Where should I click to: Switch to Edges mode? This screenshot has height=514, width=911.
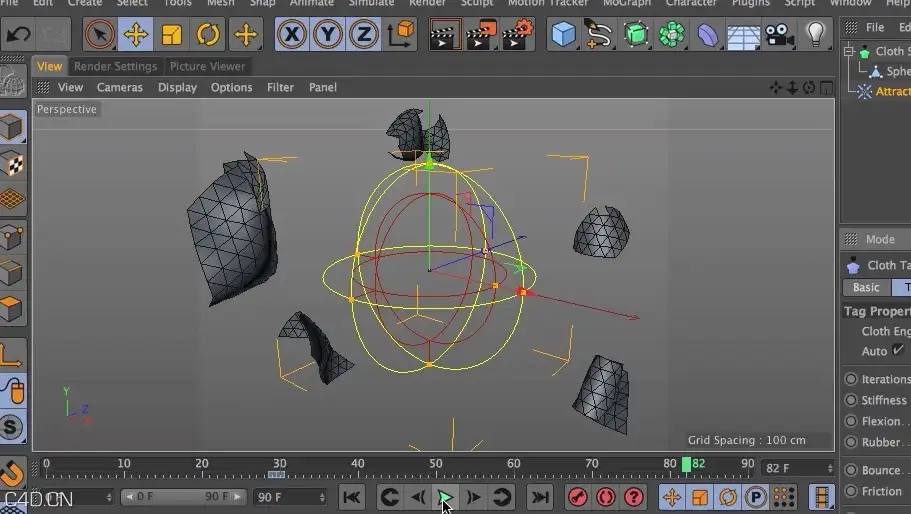pyautogui.click(x=12, y=272)
